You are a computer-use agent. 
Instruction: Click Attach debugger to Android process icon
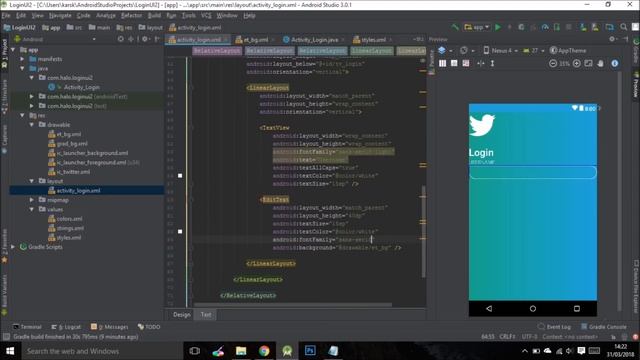557,27
